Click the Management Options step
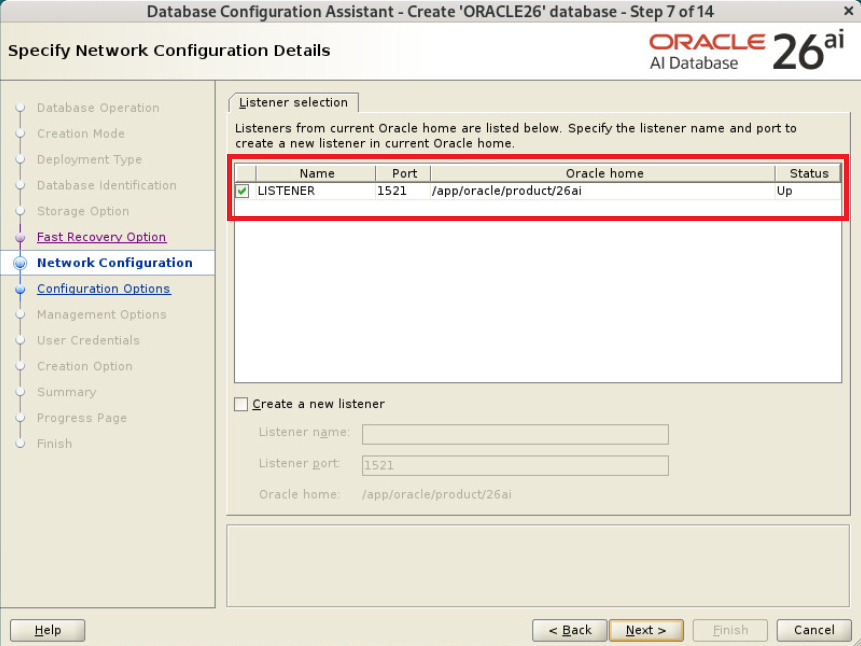This screenshot has width=861, height=646. coord(102,314)
